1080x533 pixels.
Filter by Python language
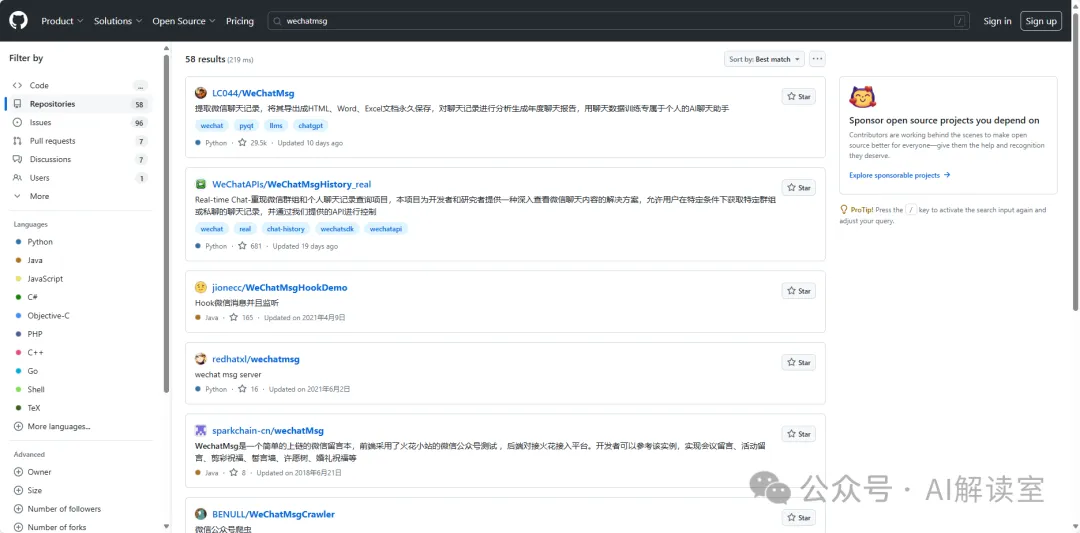coord(40,242)
